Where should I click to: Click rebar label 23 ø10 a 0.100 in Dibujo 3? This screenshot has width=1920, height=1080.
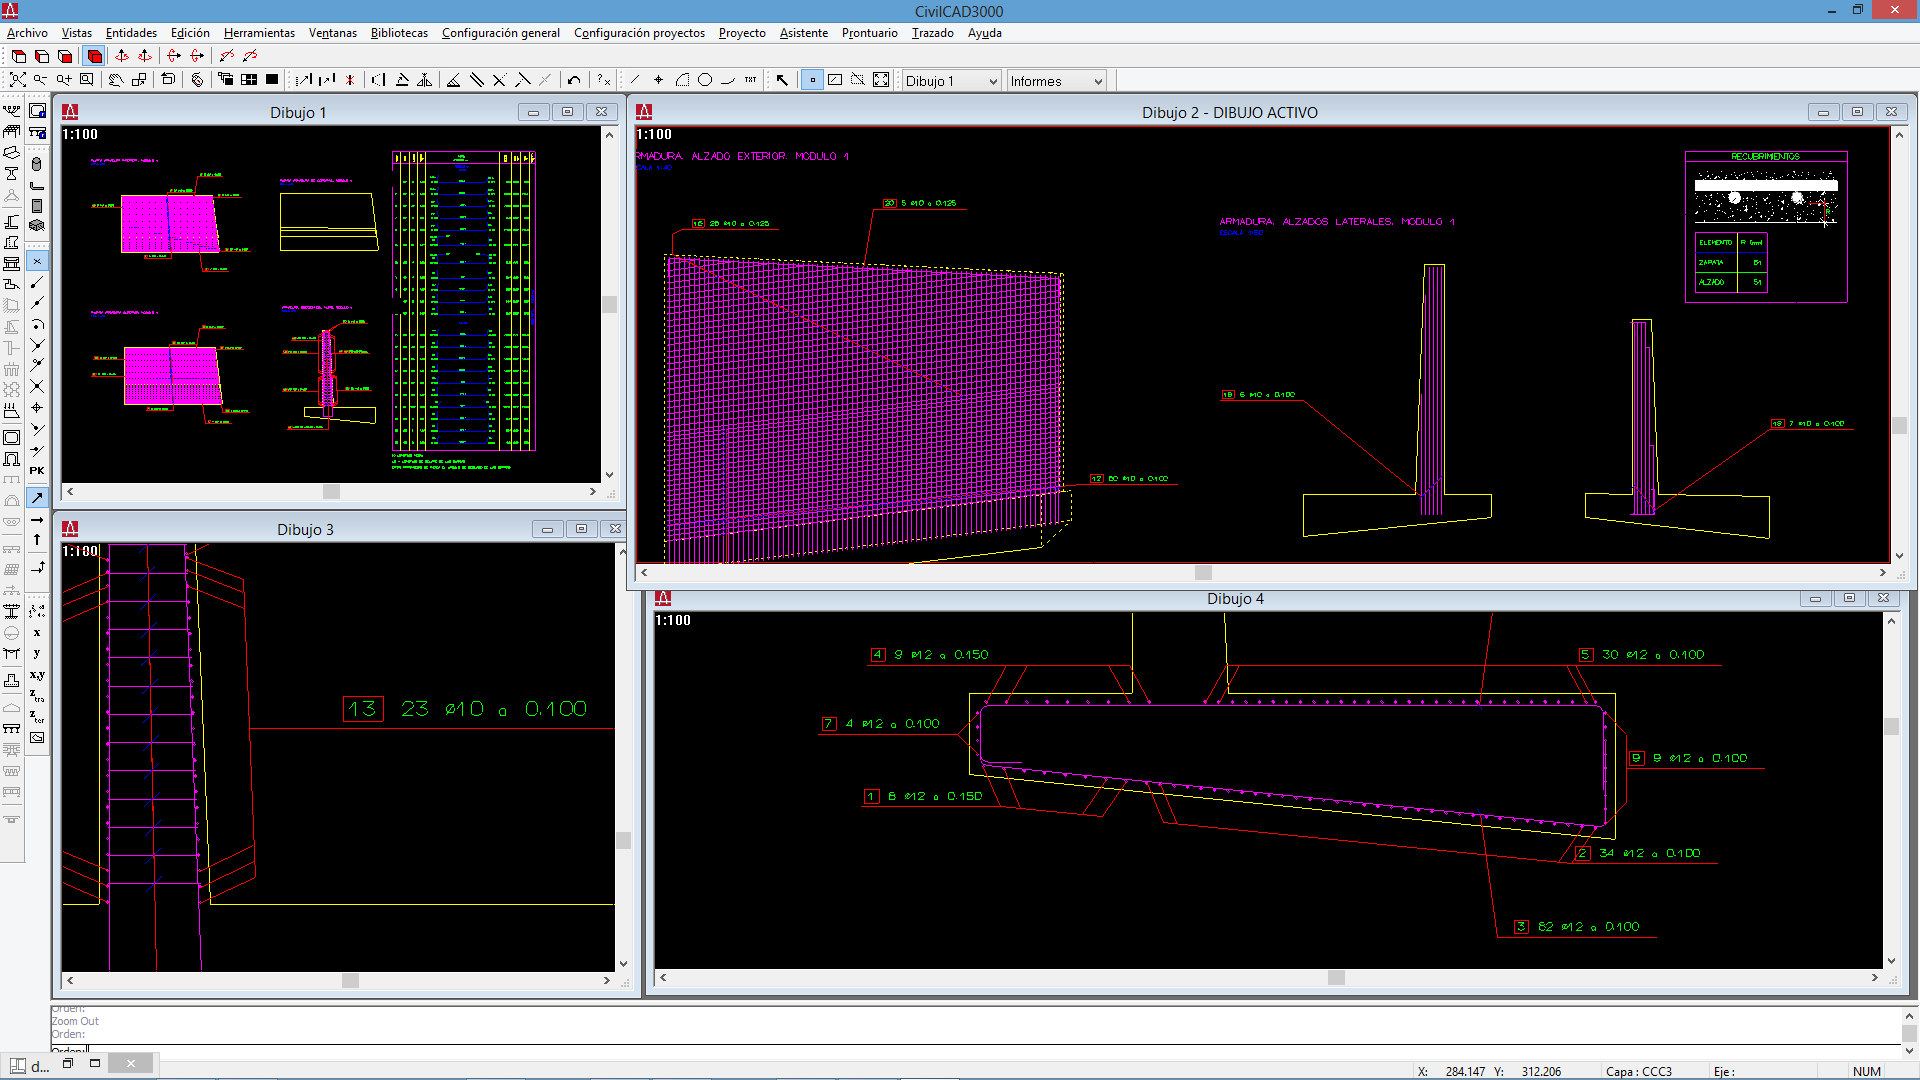coord(494,709)
